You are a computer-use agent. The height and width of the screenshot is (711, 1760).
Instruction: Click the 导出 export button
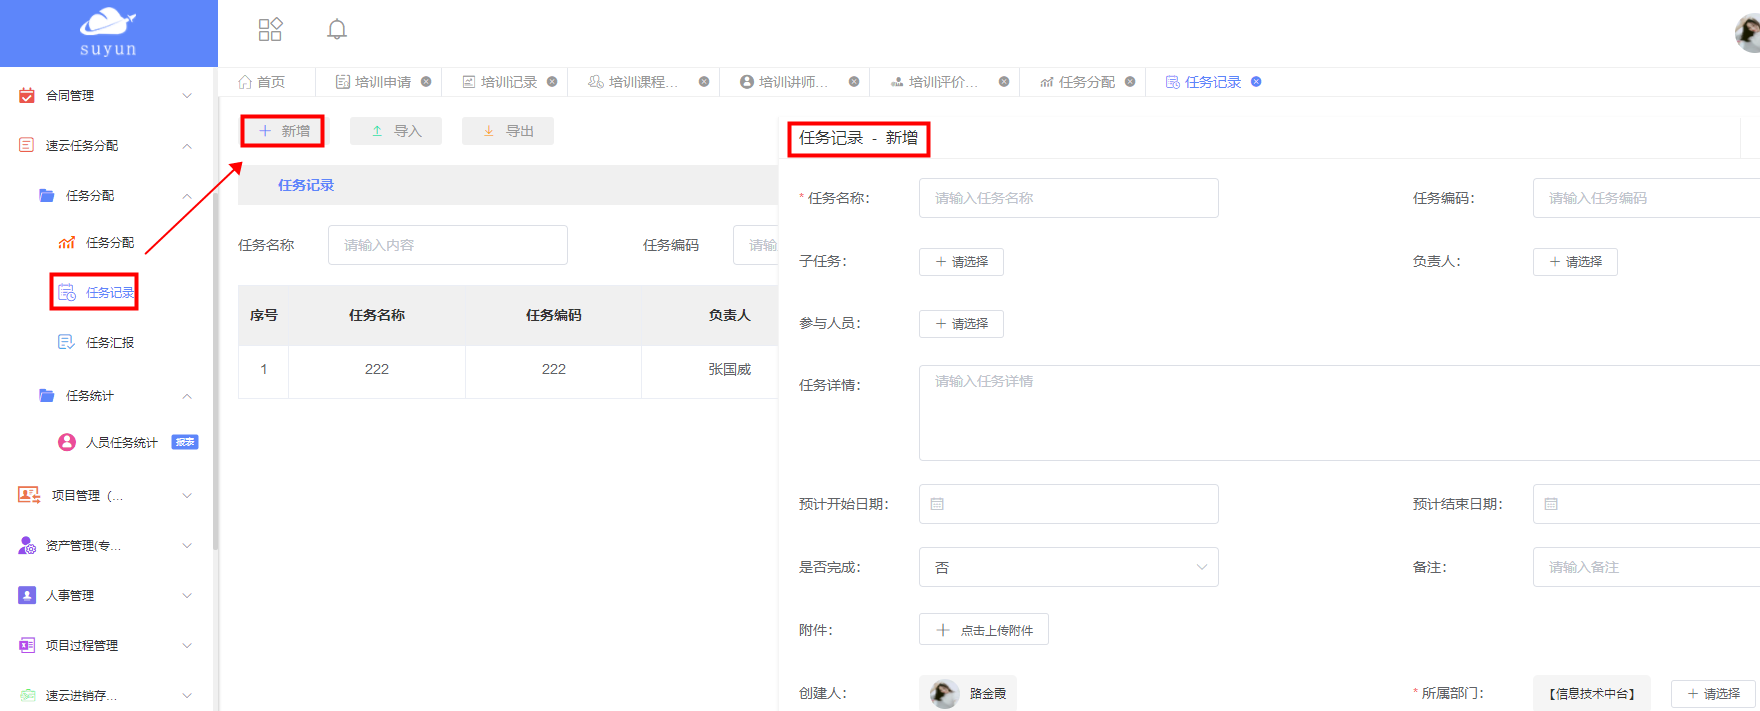(x=508, y=131)
